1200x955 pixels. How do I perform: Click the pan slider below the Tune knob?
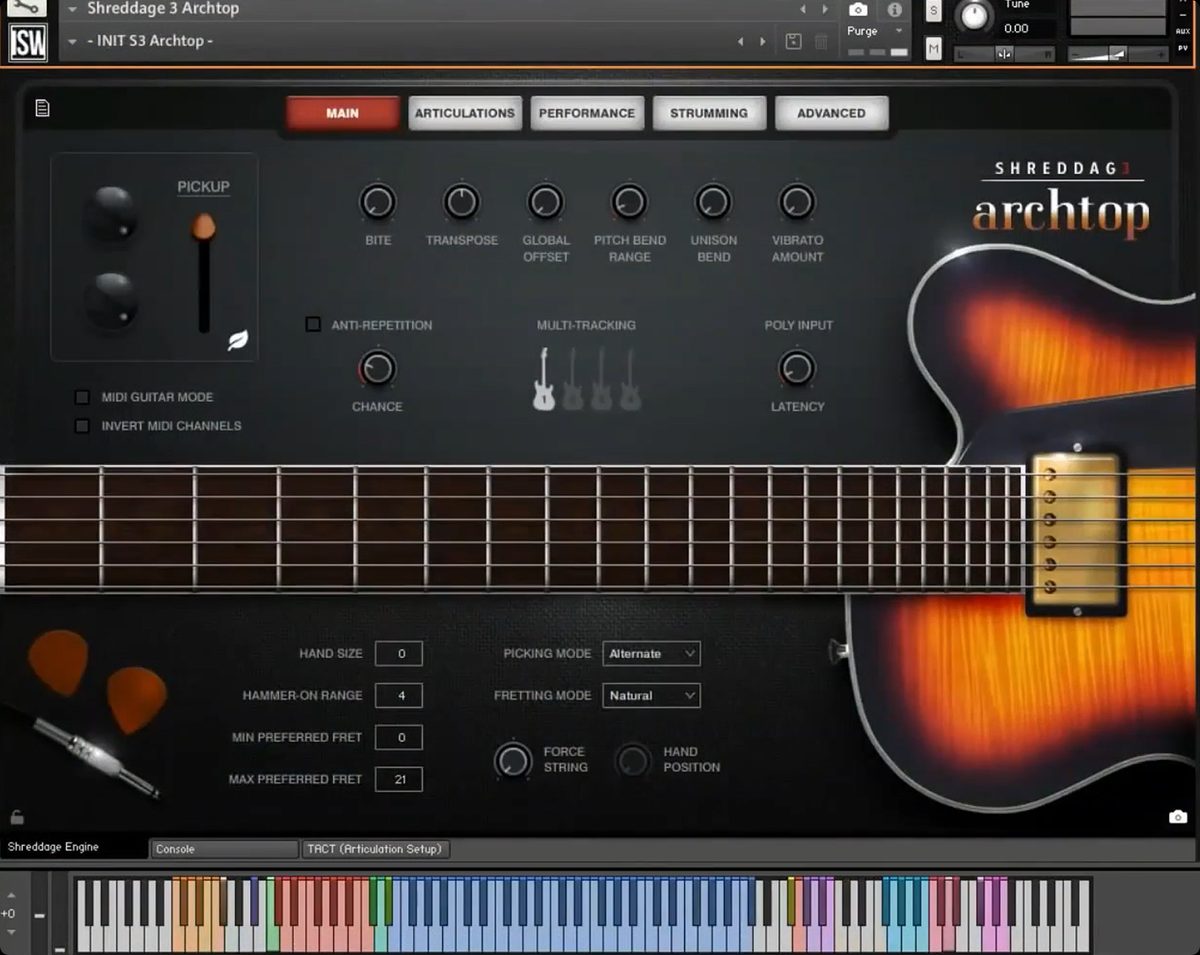point(1004,54)
